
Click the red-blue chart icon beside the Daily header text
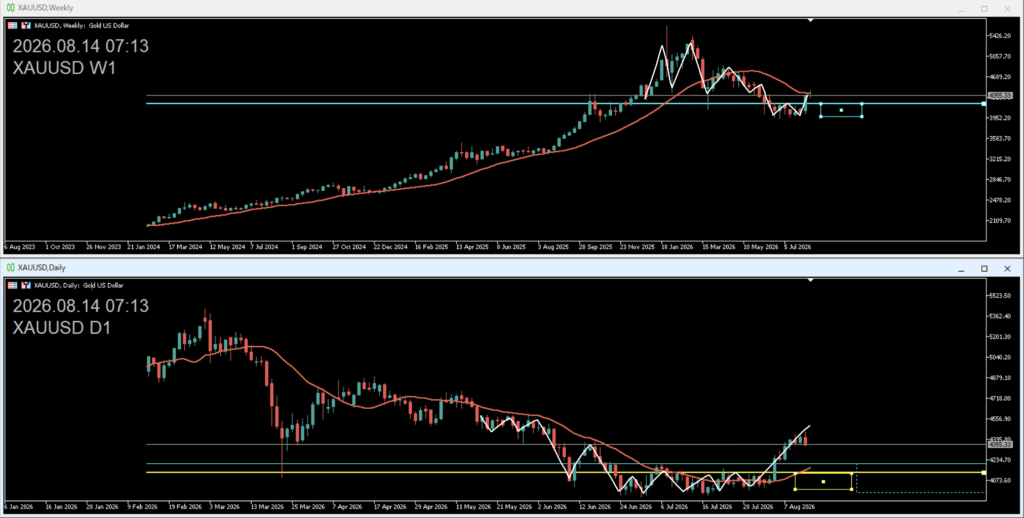click(x=26, y=285)
